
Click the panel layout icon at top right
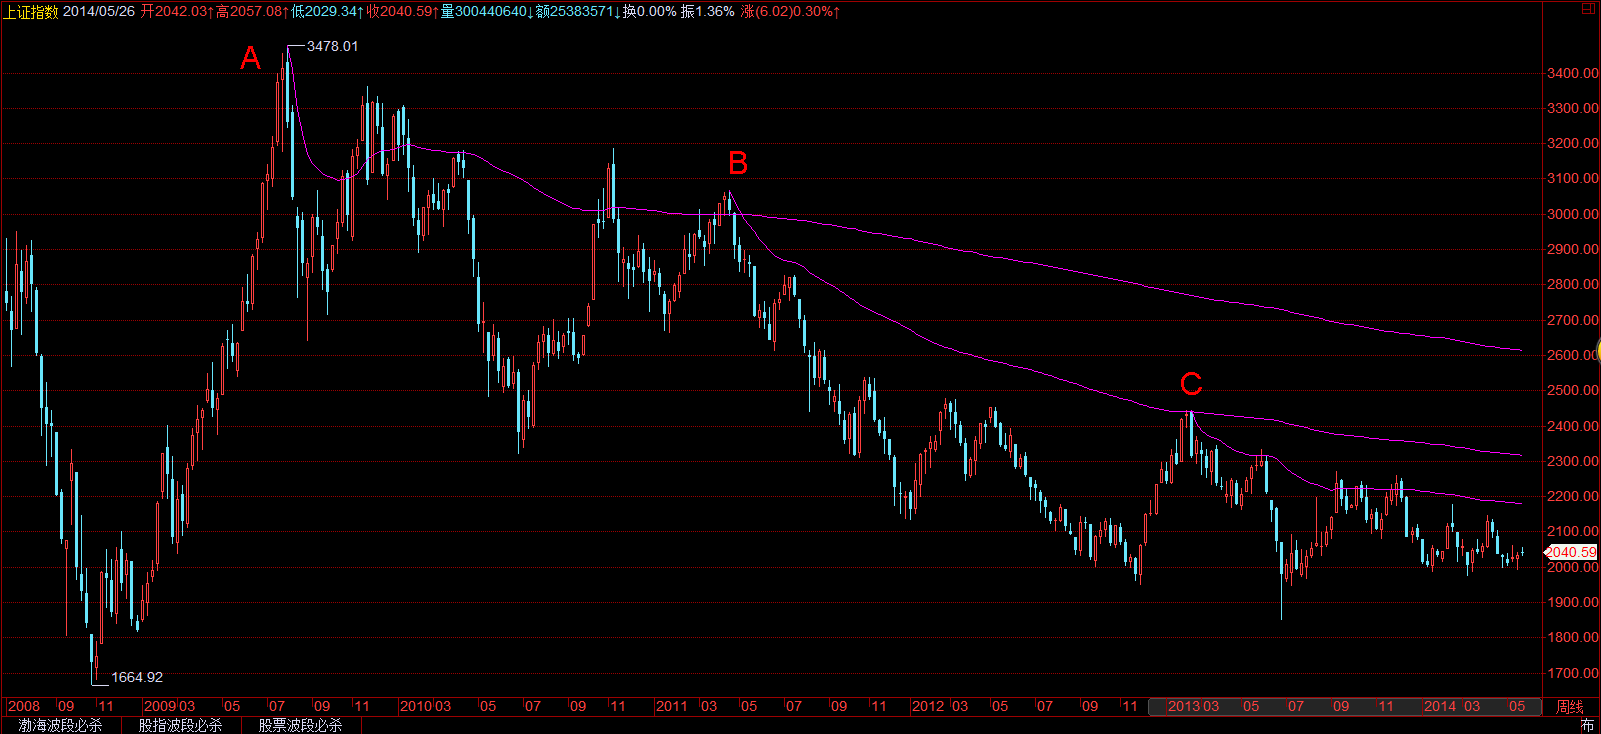click(x=1588, y=9)
